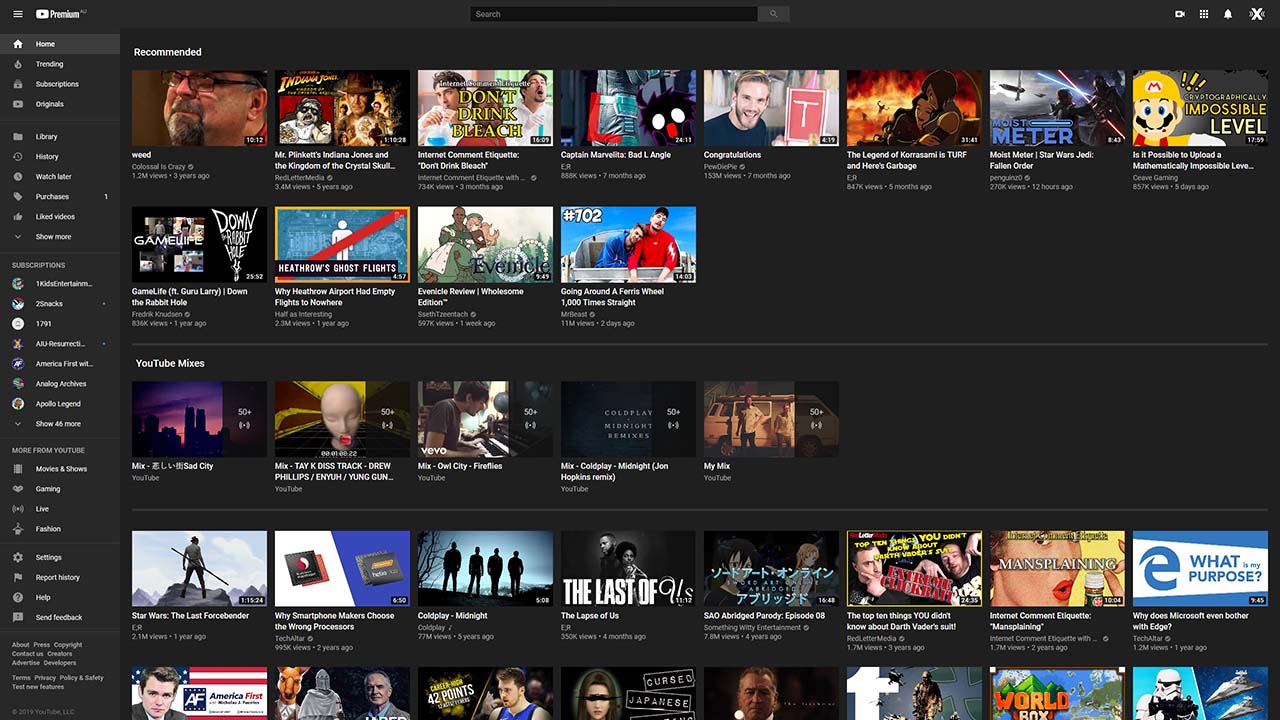
Task: Open the notifications bell
Action: click(1228, 14)
